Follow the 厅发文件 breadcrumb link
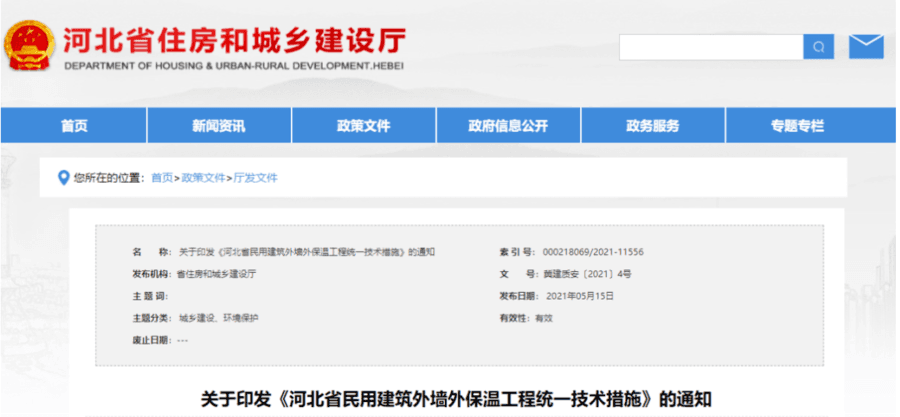The image size is (900, 417). point(255,178)
